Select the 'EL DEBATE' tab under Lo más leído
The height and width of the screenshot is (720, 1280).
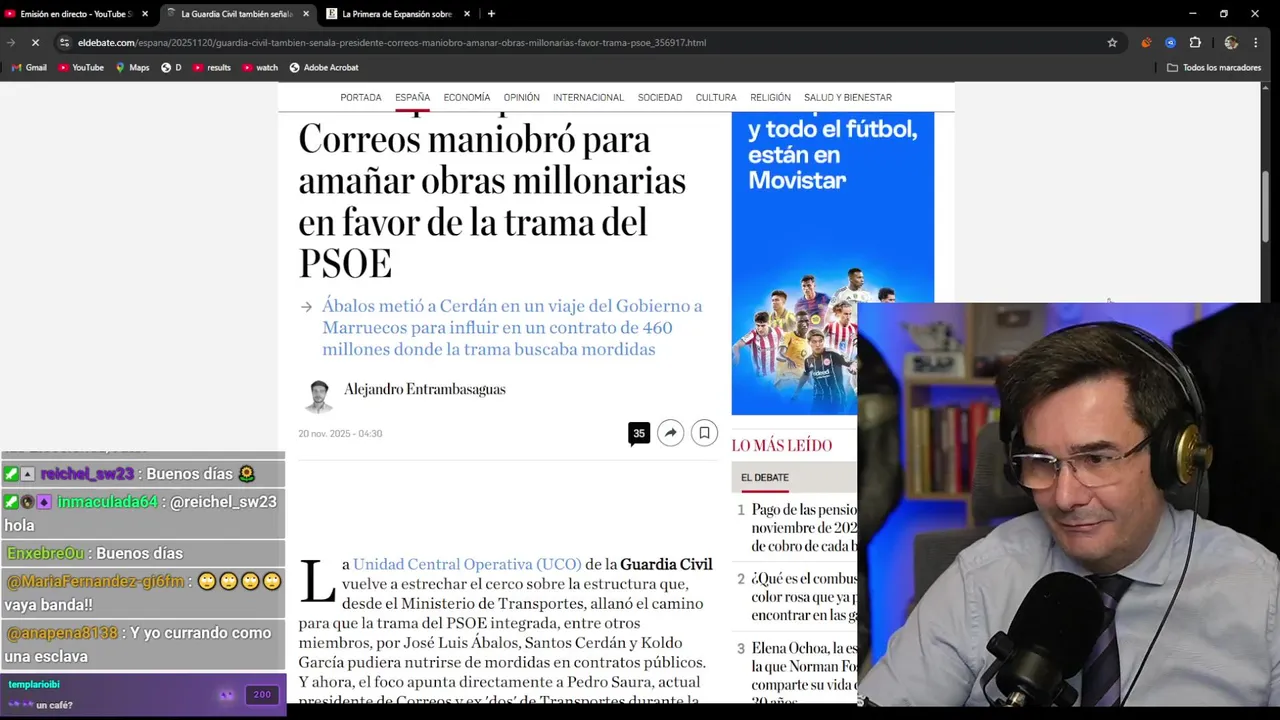click(765, 478)
